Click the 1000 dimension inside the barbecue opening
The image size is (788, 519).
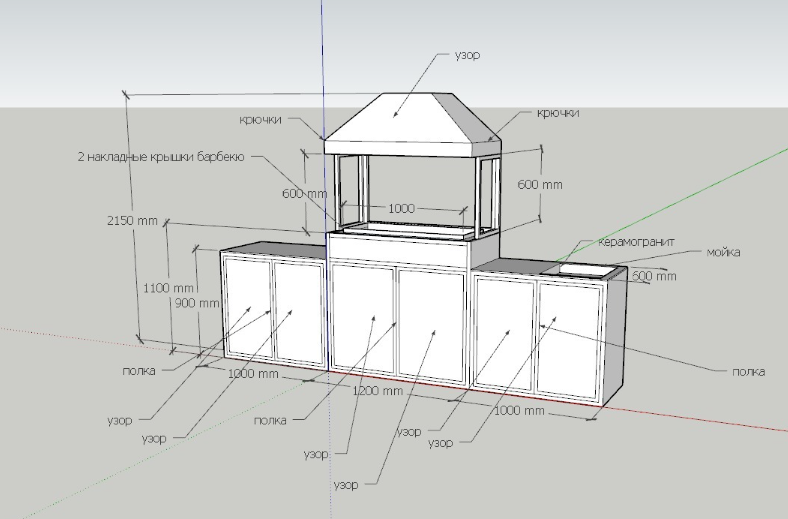click(x=401, y=208)
